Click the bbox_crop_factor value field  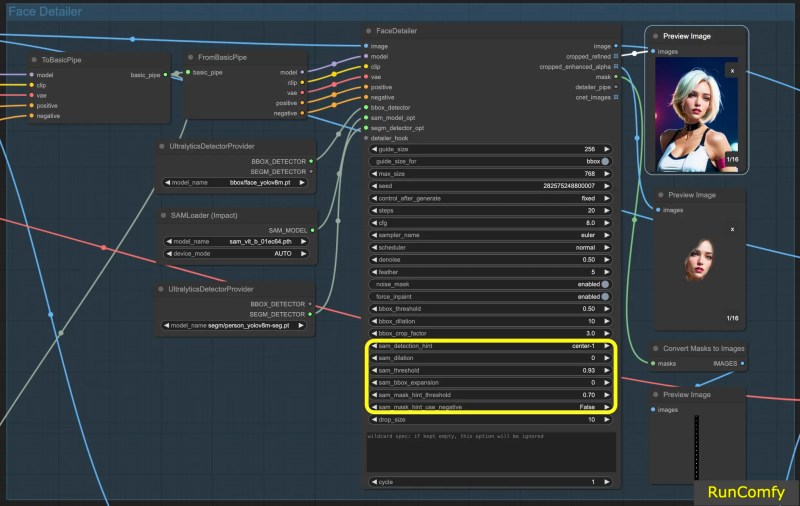tap(490, 334)
